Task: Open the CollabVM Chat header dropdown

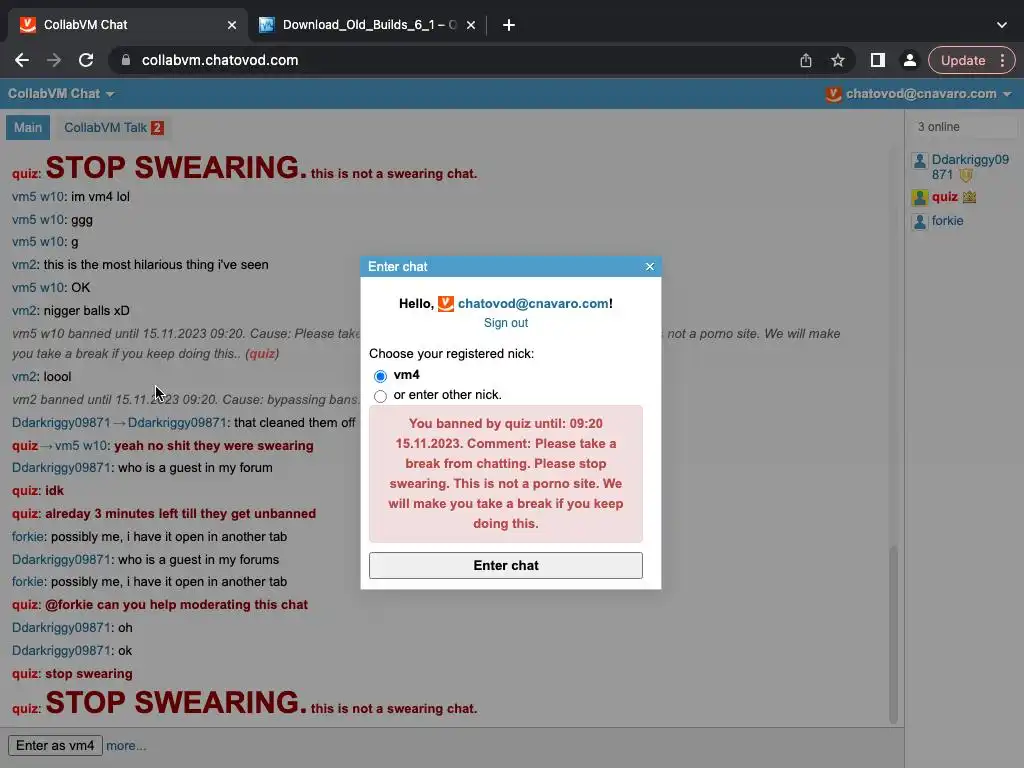Action: point(61,93)
